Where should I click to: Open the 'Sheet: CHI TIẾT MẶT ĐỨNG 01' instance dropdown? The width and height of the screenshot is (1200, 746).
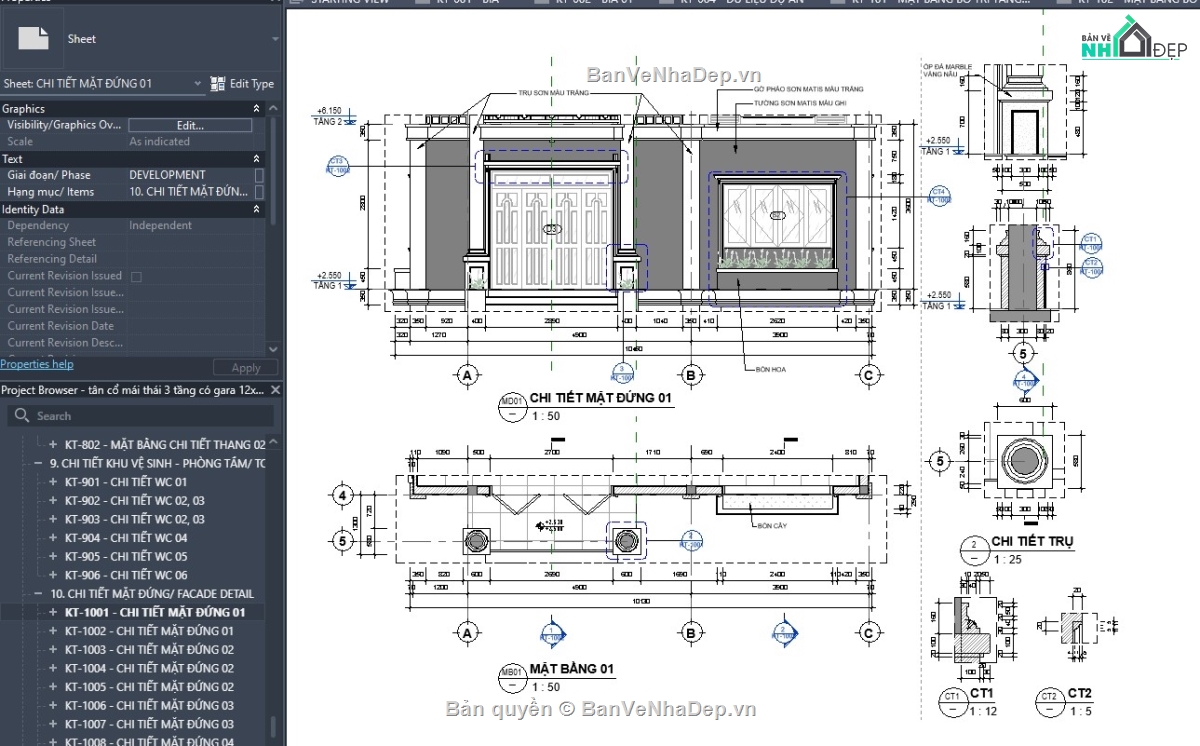coord(197,84)
